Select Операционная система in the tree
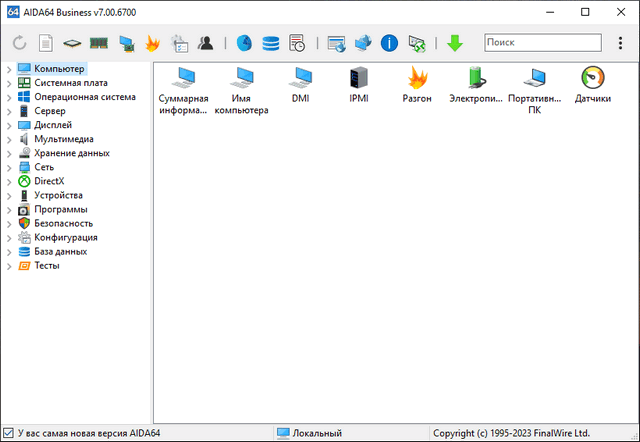 84,97
